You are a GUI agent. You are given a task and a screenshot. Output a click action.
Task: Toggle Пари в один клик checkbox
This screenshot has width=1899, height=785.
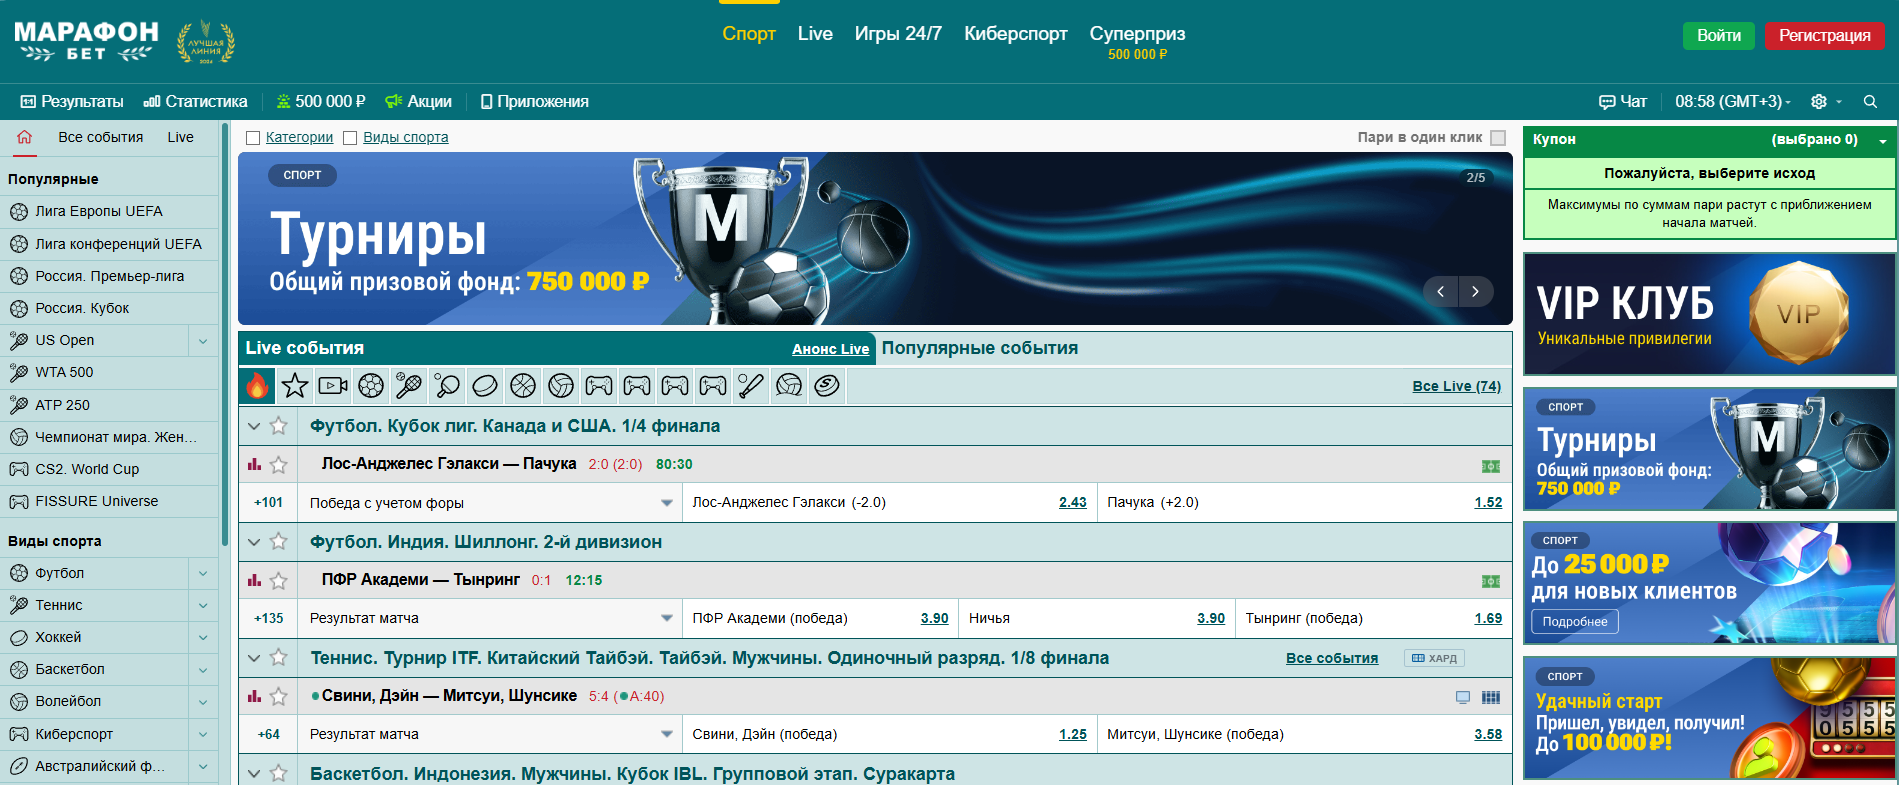pos(1497,138)
